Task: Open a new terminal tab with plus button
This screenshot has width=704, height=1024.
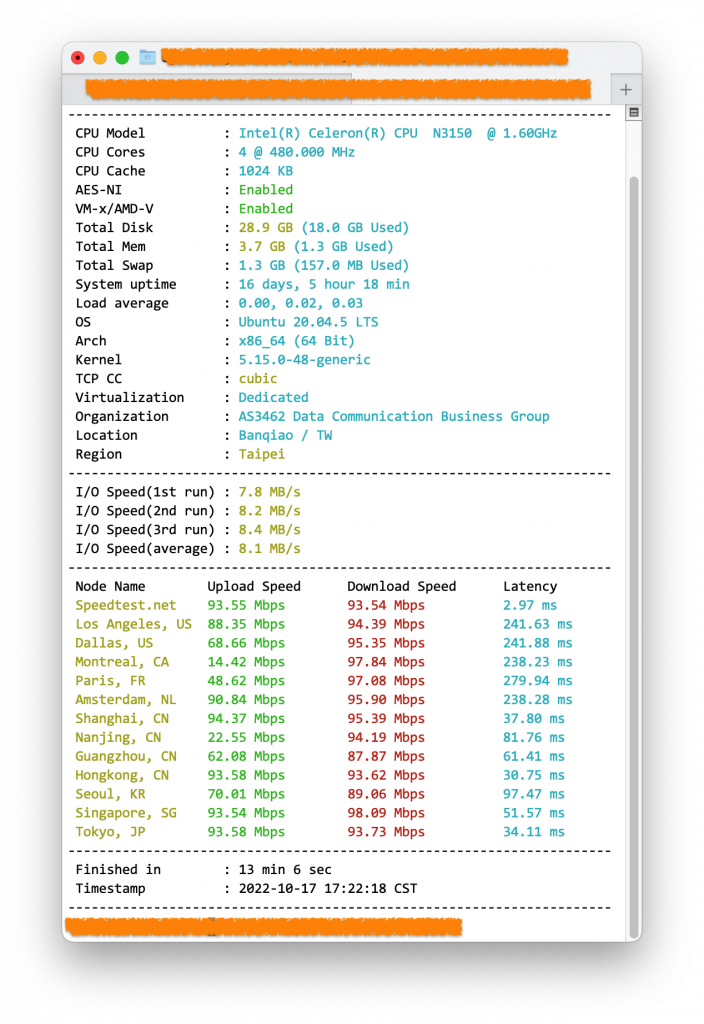Action: (625, 89)
